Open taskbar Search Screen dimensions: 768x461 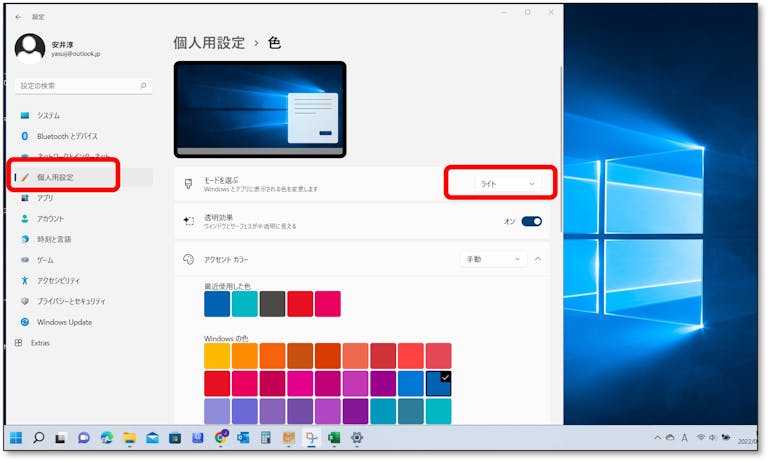point(38,438)
